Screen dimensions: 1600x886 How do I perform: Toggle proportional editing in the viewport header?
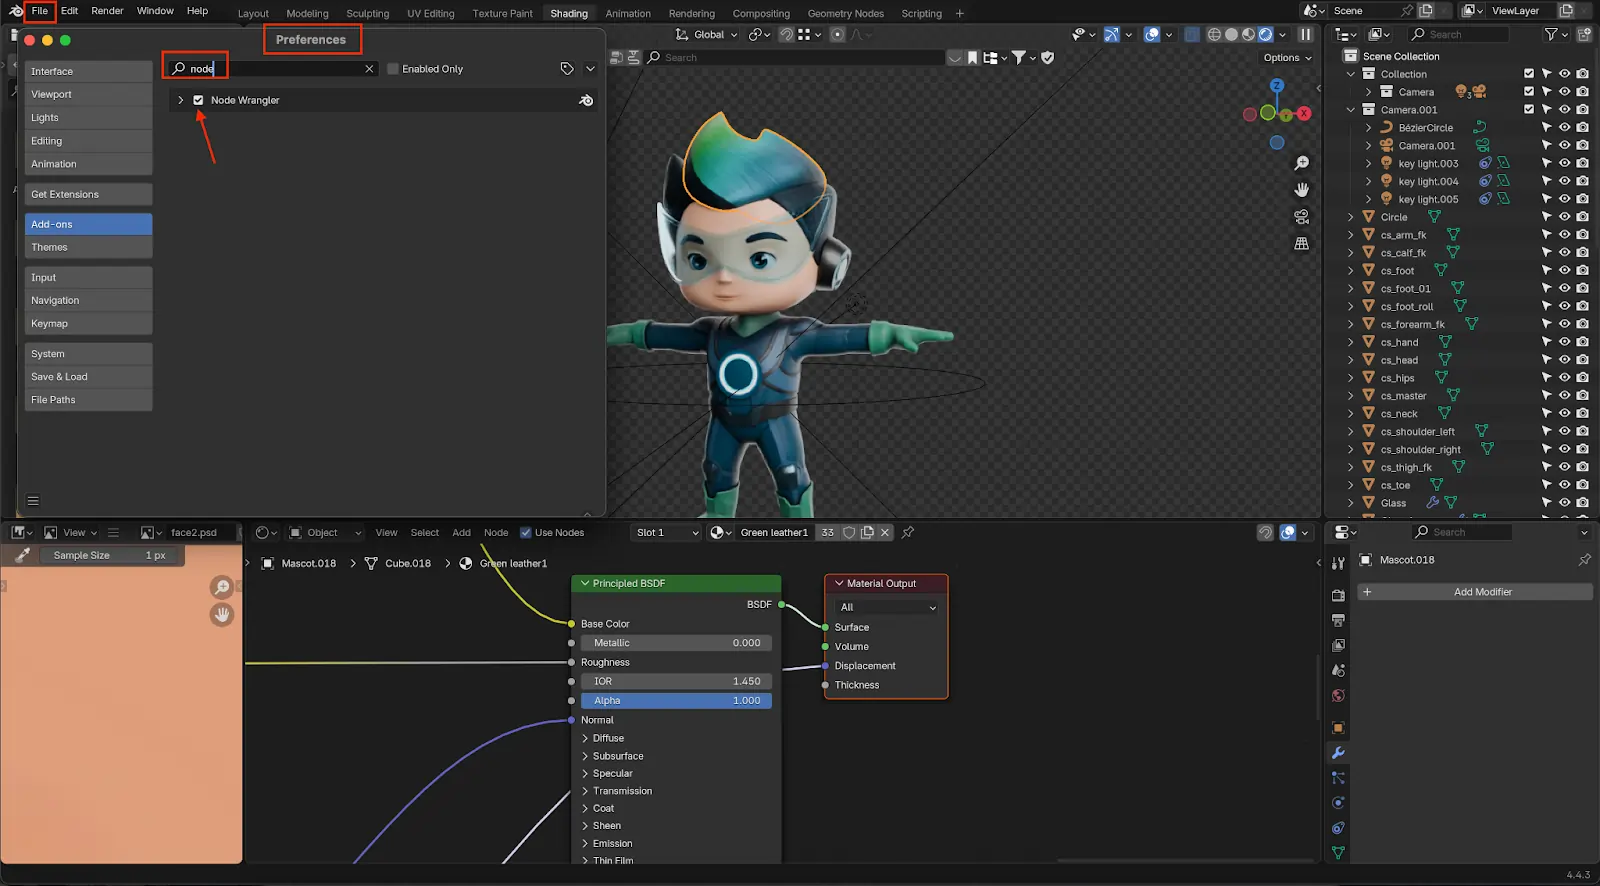(x=837, y=34)
